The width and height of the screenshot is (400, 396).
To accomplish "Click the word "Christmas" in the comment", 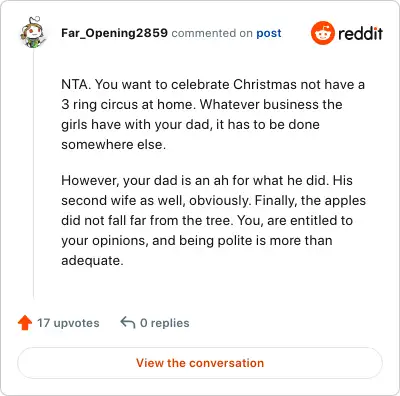I will pyautogui.click(x=265, y=84).
